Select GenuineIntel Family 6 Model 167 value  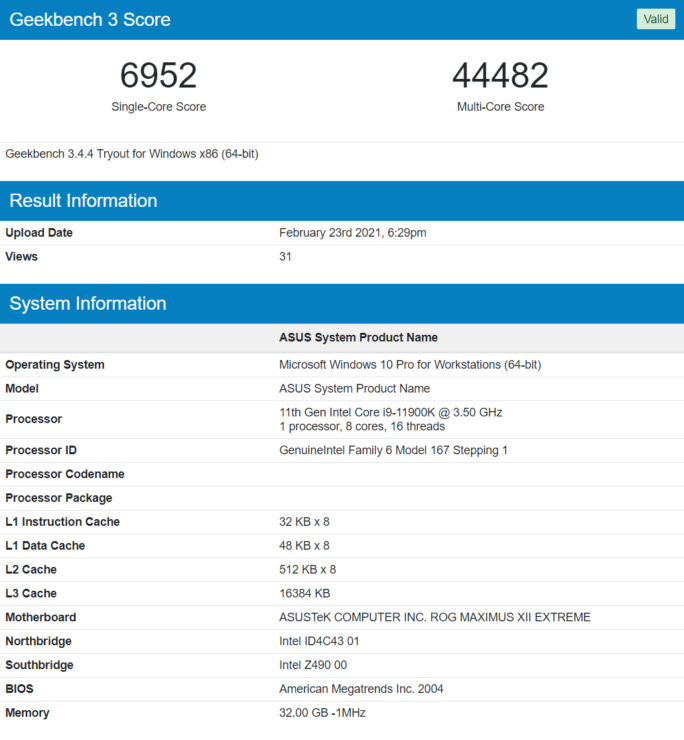(393, 450)
